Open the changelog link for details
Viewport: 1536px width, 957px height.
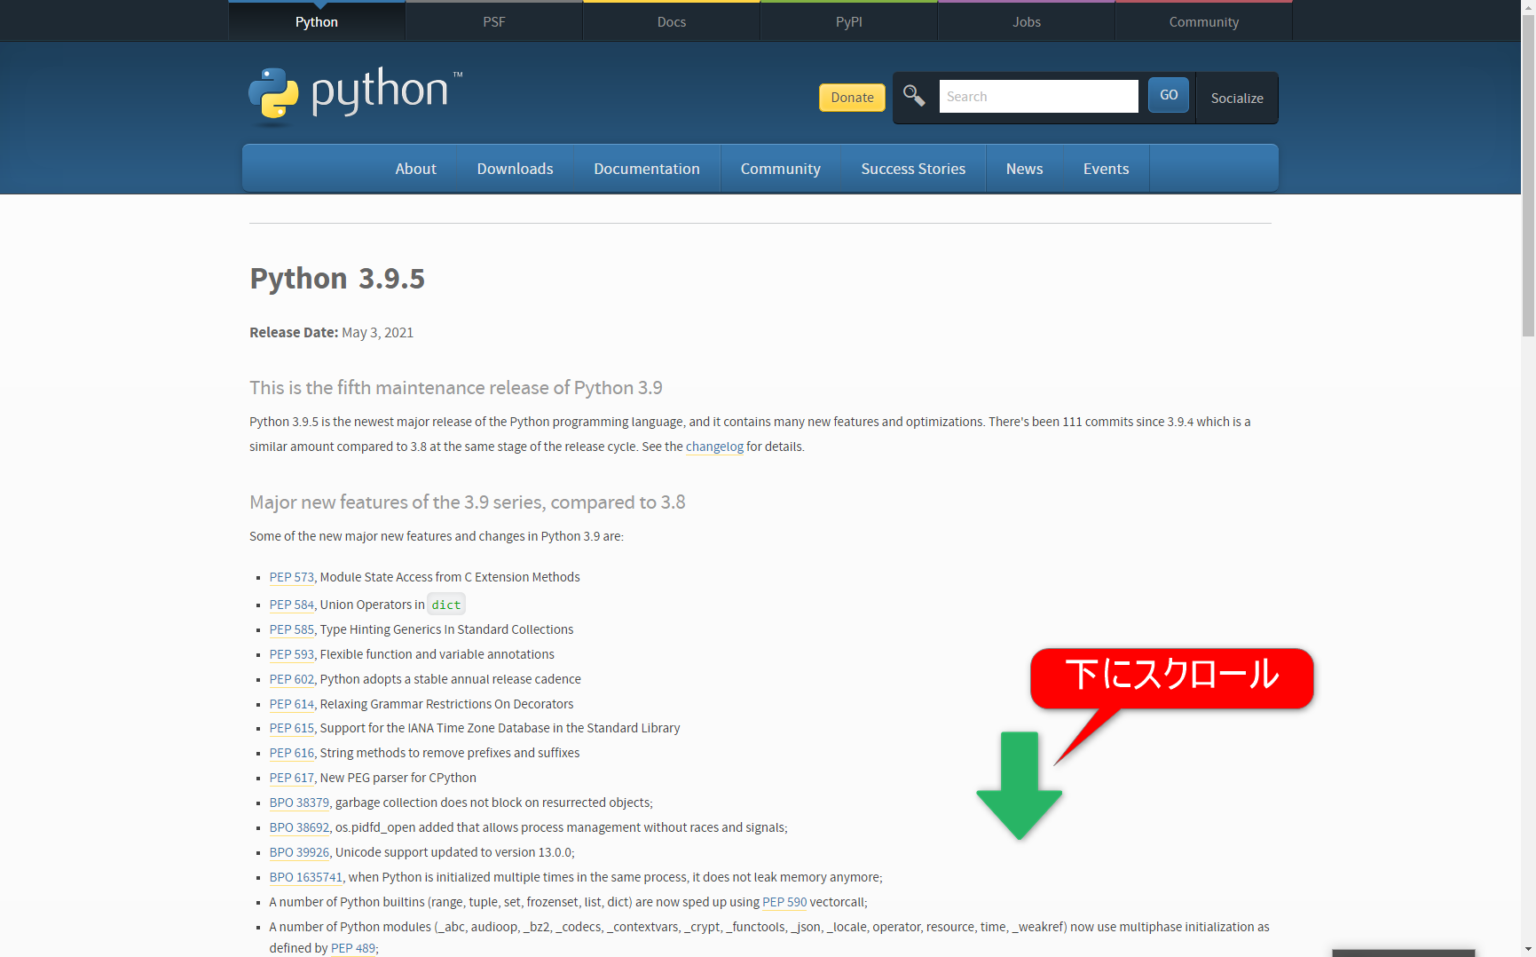click(714, 446)
